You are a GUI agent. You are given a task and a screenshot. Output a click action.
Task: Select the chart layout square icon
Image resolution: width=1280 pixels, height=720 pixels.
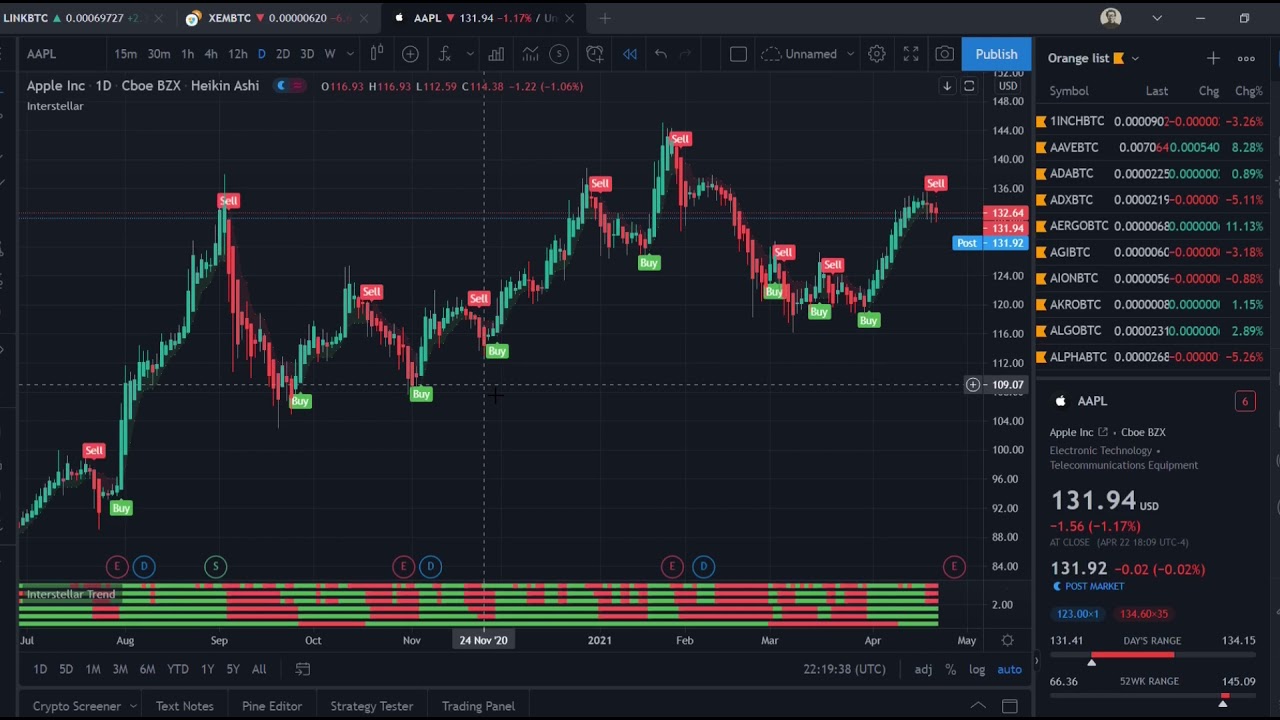click(x=738, y=54)
